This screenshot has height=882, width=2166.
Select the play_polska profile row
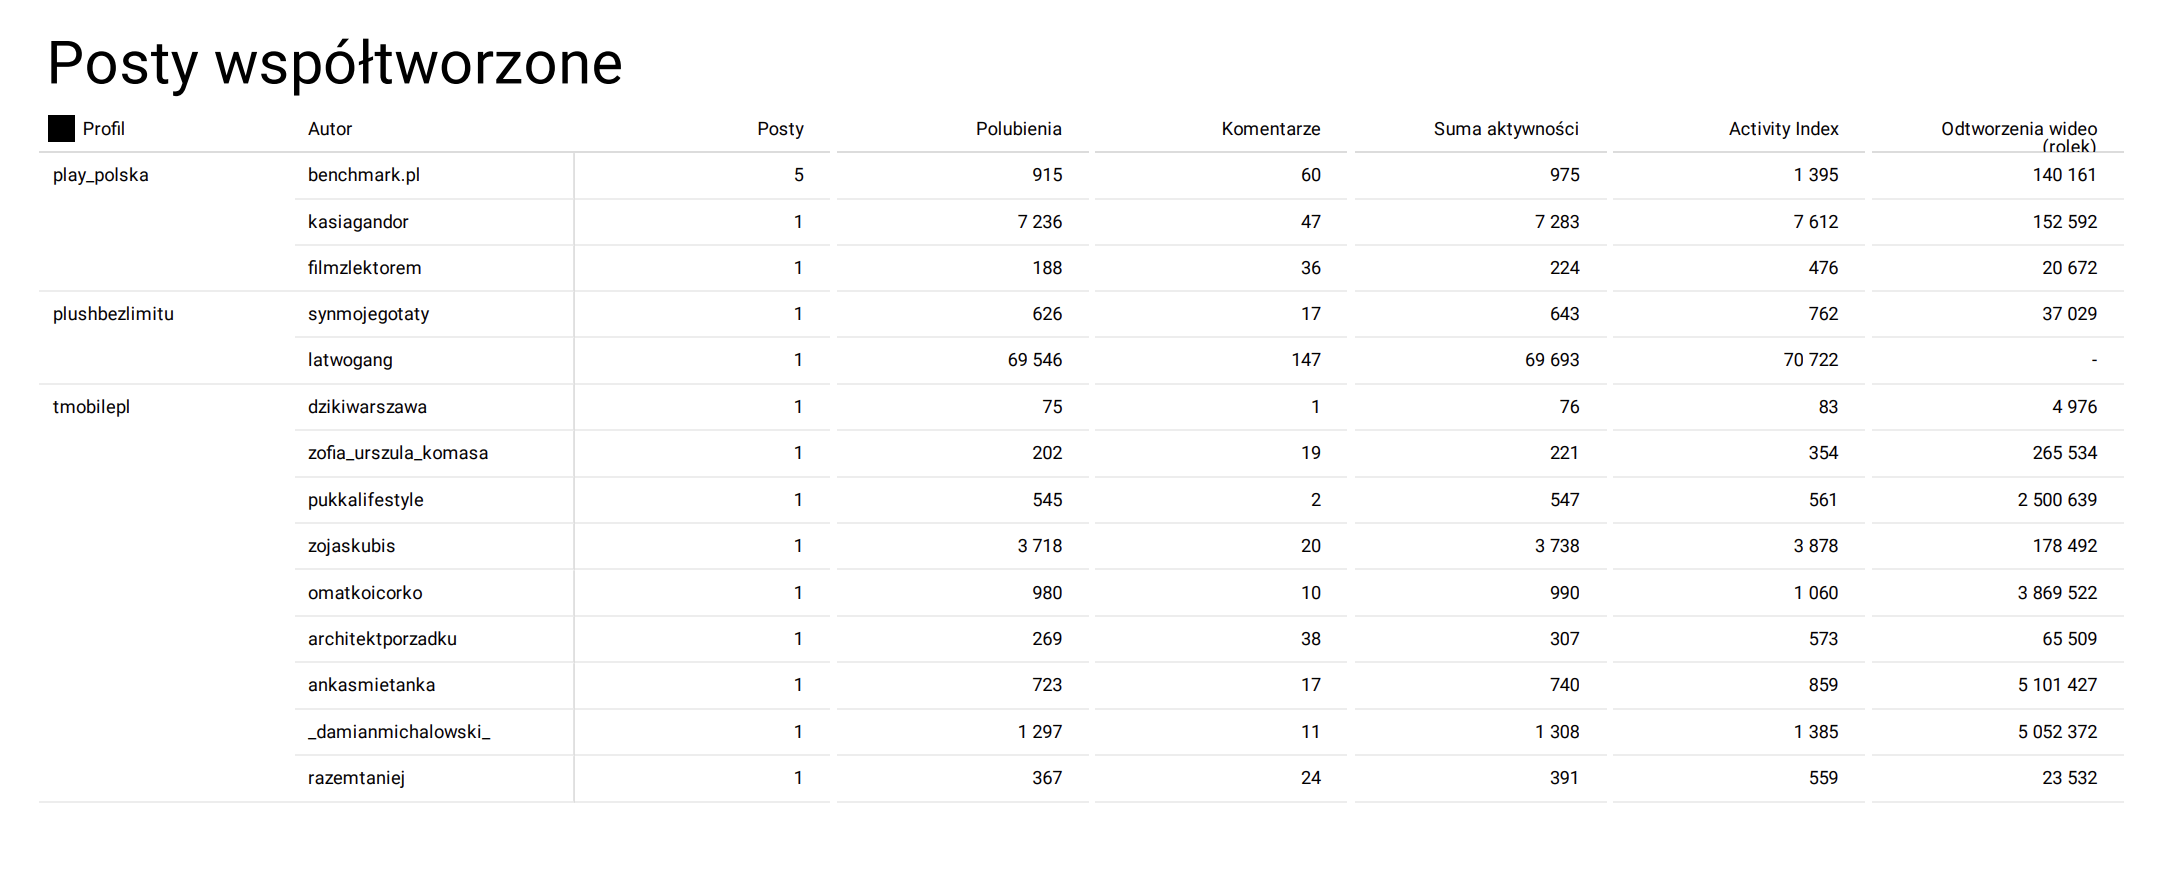coord(101,175)
